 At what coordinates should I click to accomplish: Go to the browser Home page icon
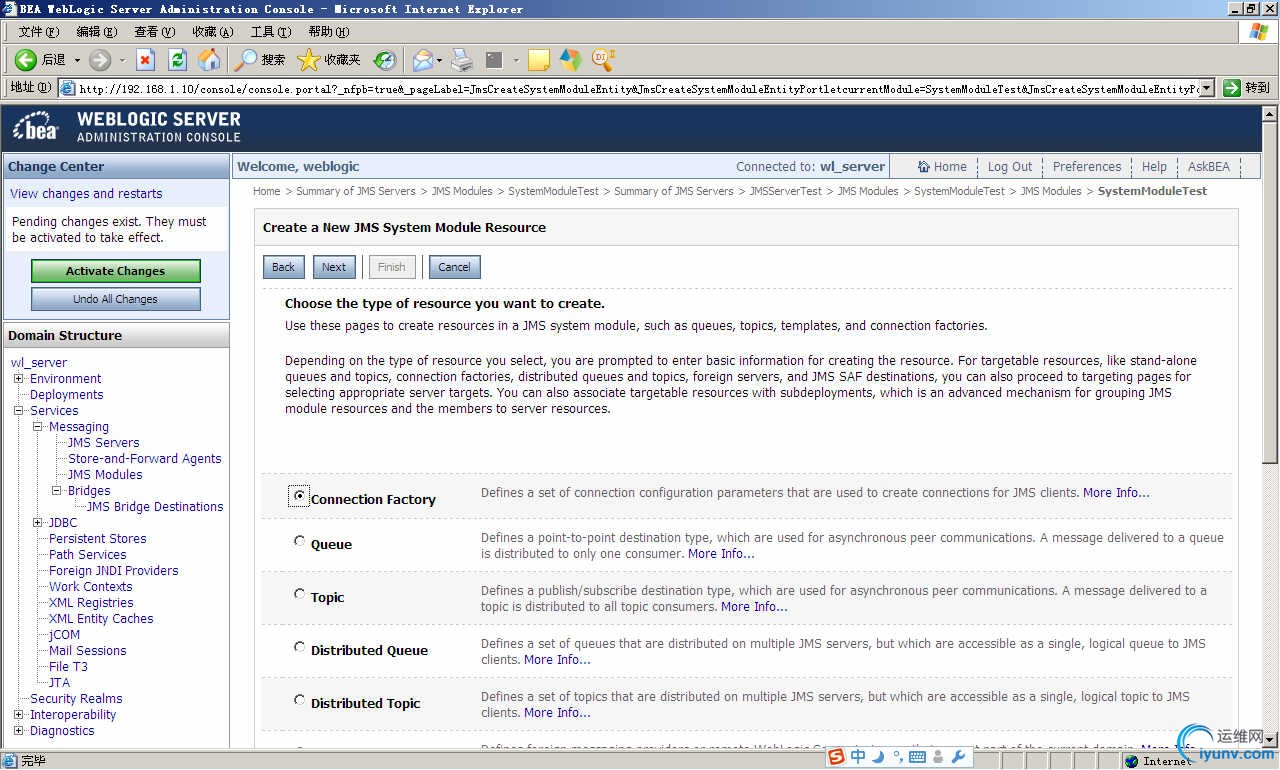point(209,60)
